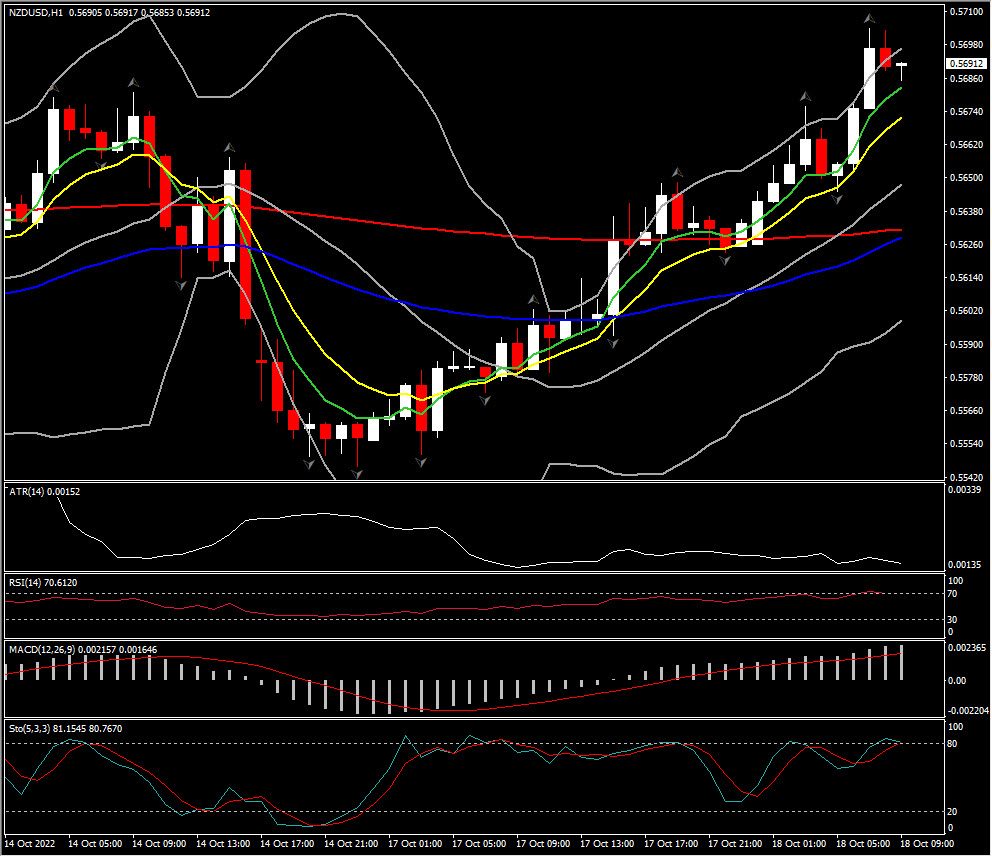Click the latest small doji candle at far right
Screen dimensions: 992x857
click(x=902, y=65)
